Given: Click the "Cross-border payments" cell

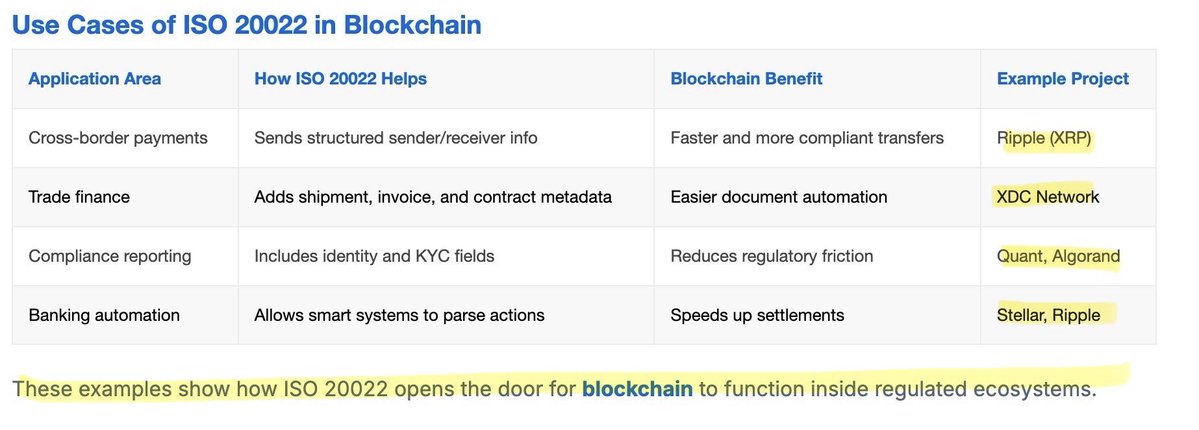Looking at the screenshot, I should click(118, 137).
